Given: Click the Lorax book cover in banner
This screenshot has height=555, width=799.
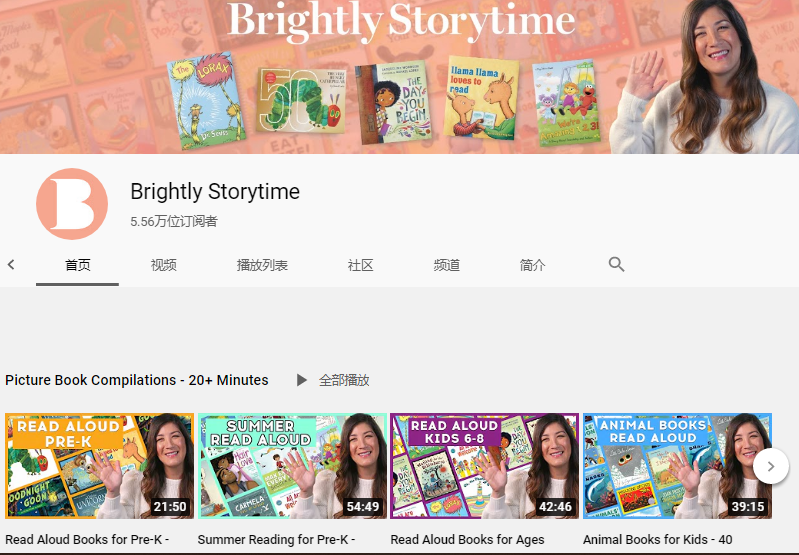Looking at the screenshot, I should coord(206,100).
